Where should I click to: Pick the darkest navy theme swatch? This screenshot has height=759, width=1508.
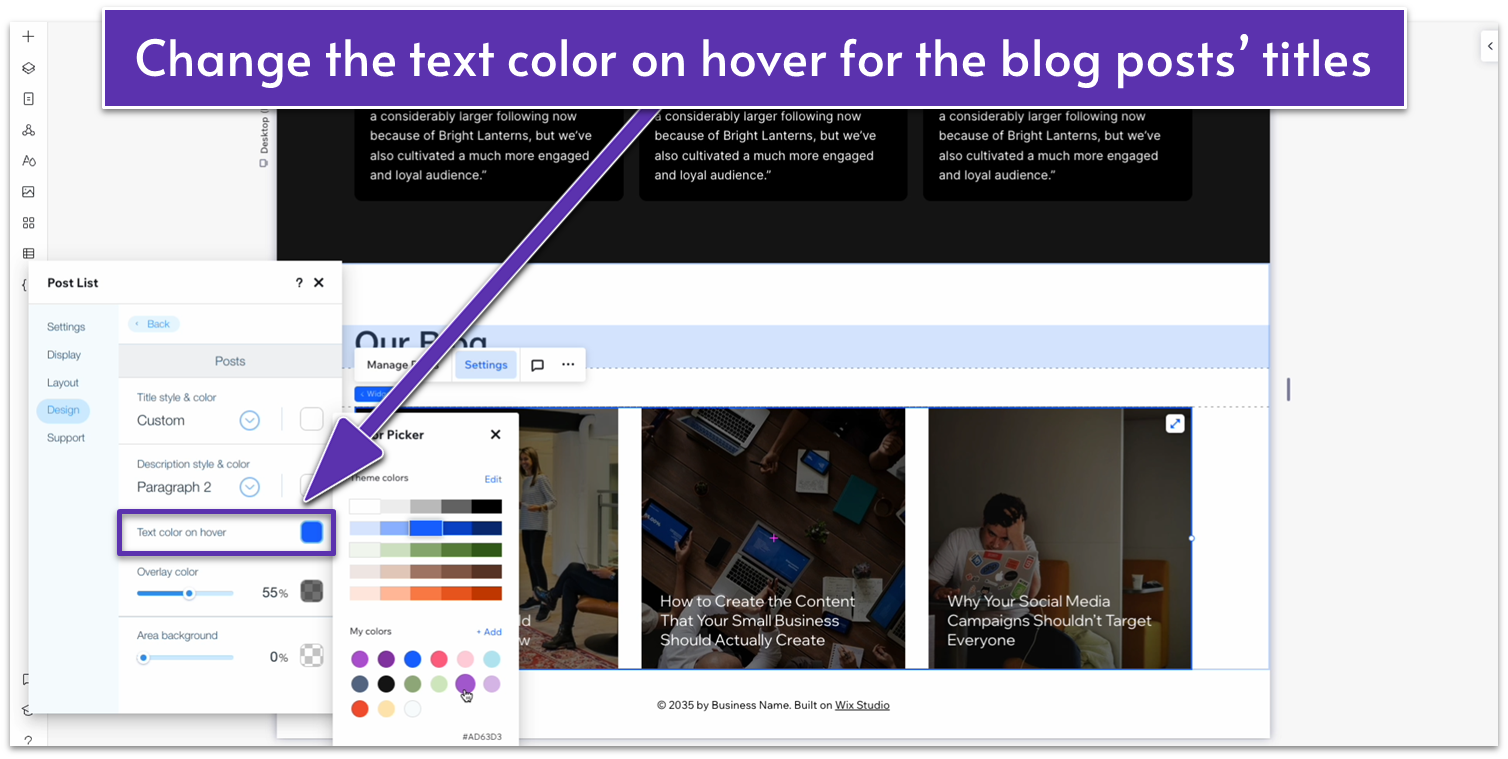coord(487,528)
